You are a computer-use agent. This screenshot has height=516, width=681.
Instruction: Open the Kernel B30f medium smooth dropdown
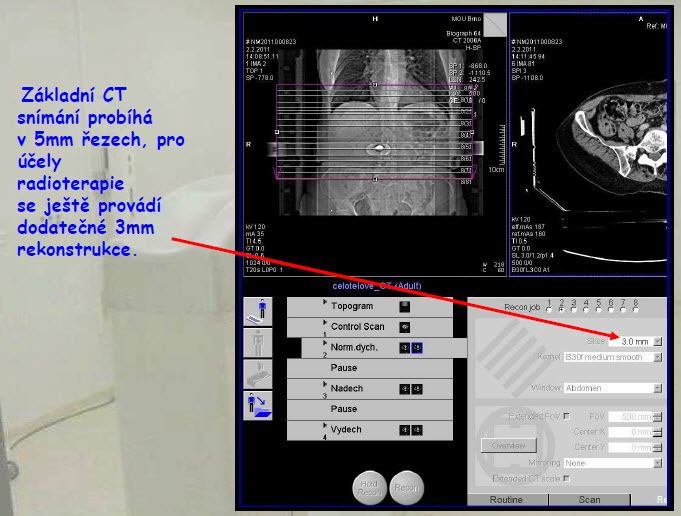tap(657, 358)
